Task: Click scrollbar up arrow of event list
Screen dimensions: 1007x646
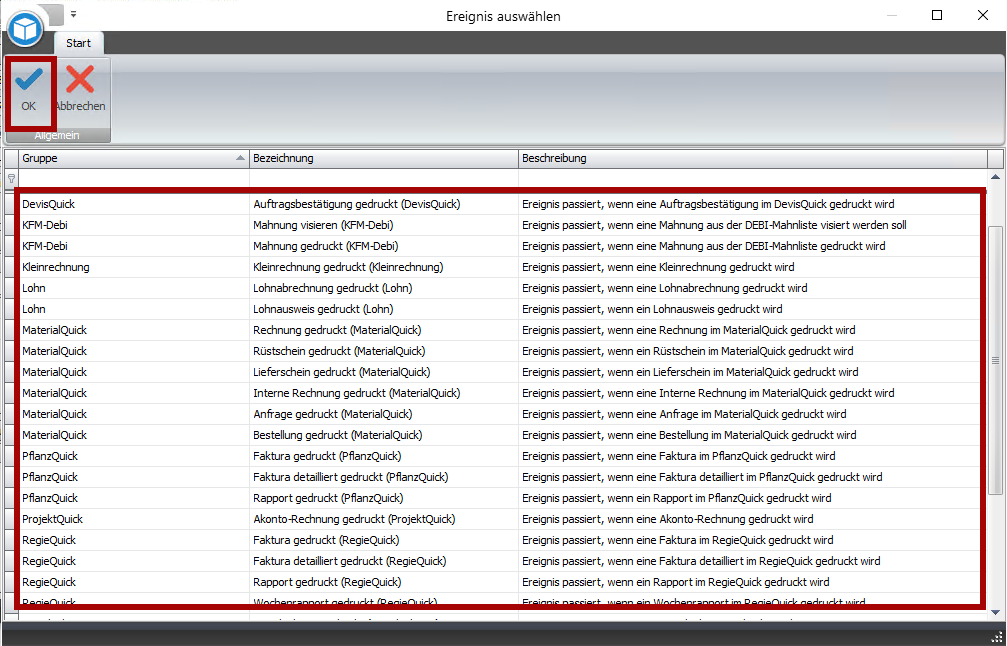Action: [995, 177]
